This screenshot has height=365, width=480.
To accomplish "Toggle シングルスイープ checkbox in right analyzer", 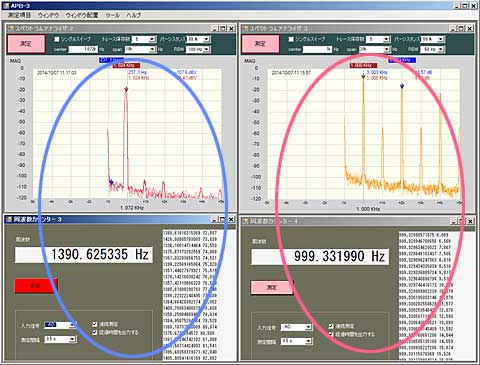I will (x=291, y=39).
